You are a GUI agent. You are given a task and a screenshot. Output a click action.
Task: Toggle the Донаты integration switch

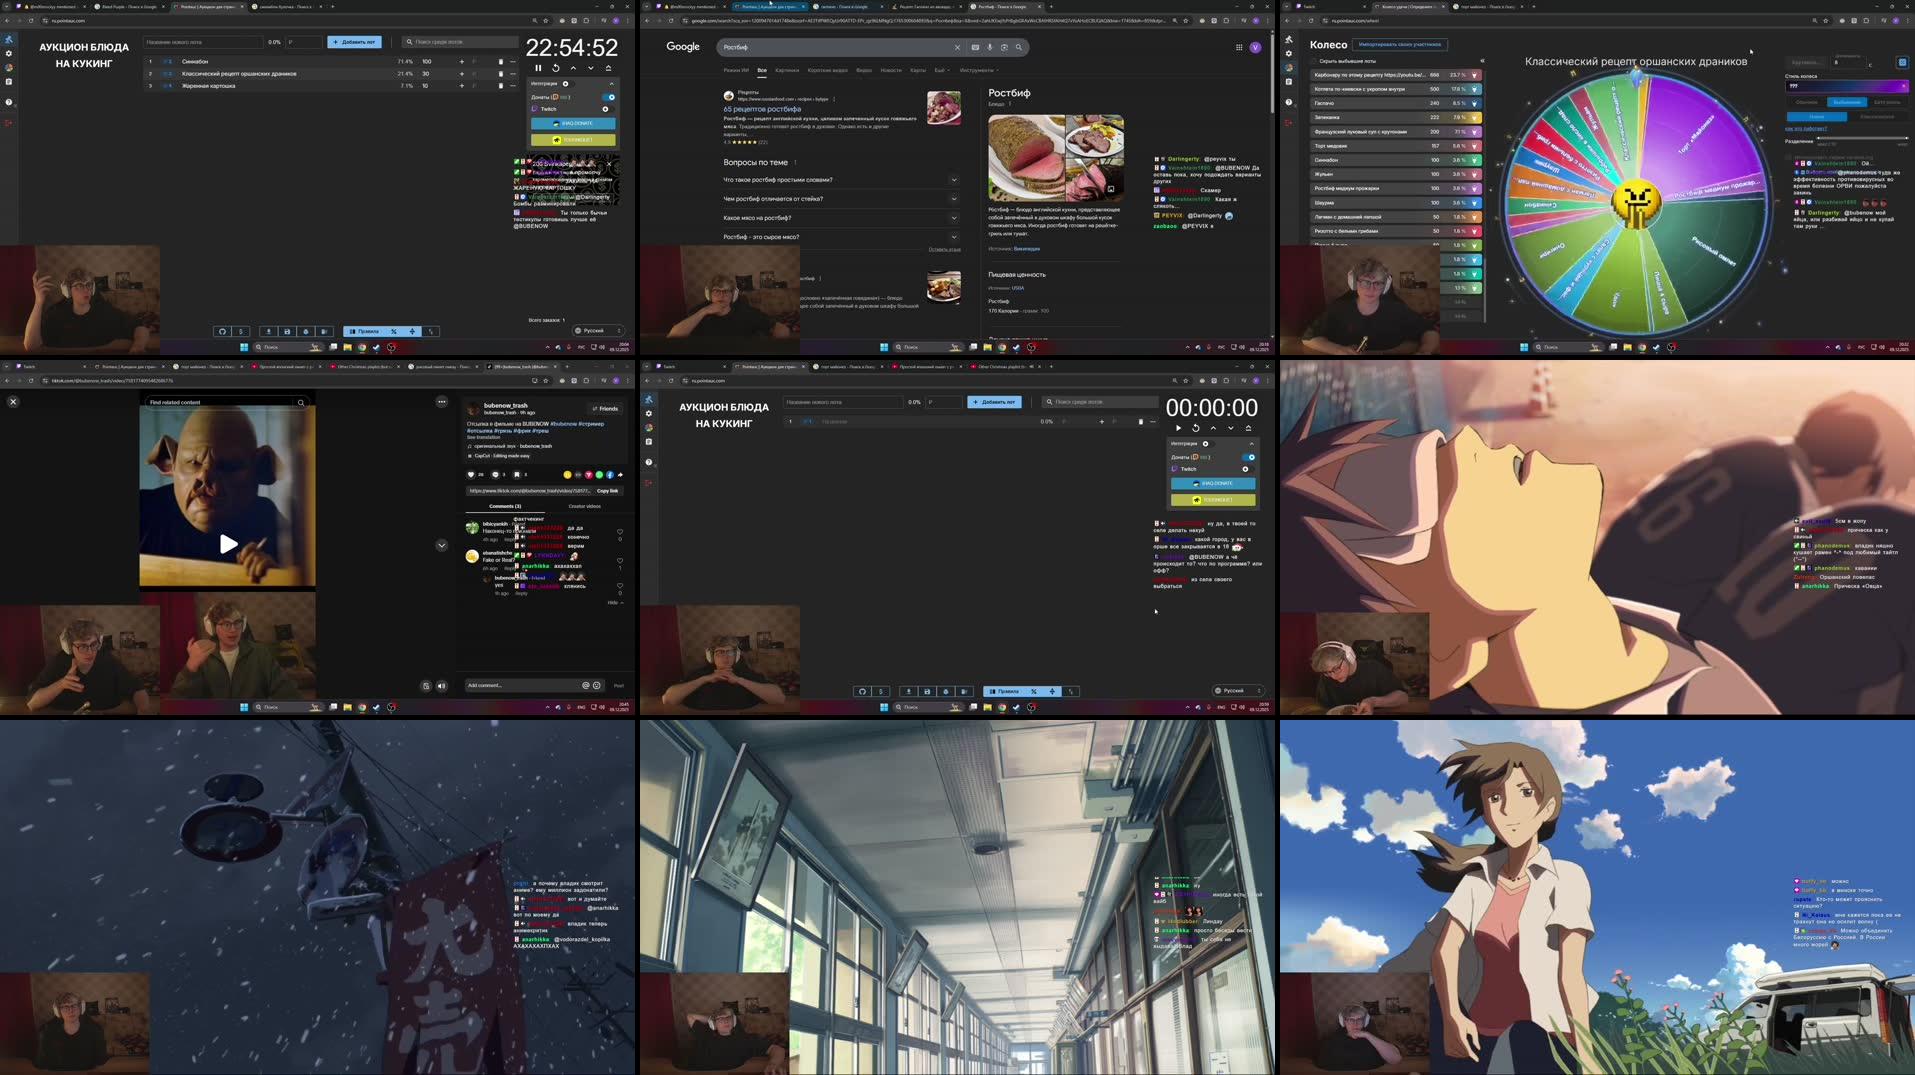608,97
